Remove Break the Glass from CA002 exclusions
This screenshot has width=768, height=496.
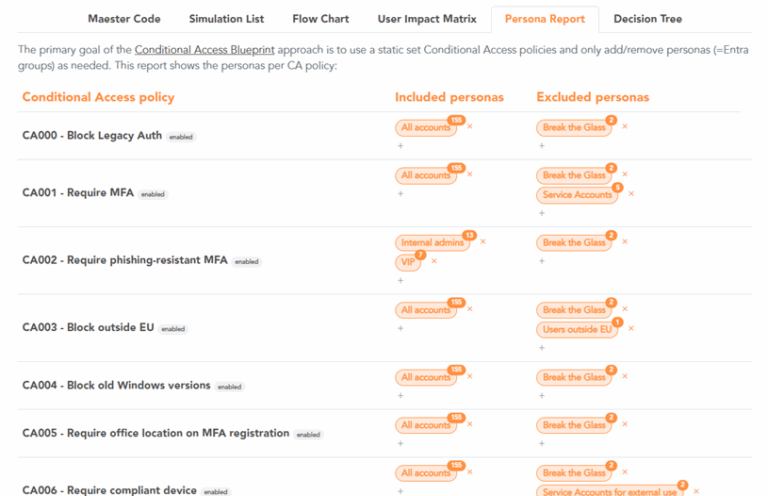pos(624,241)
